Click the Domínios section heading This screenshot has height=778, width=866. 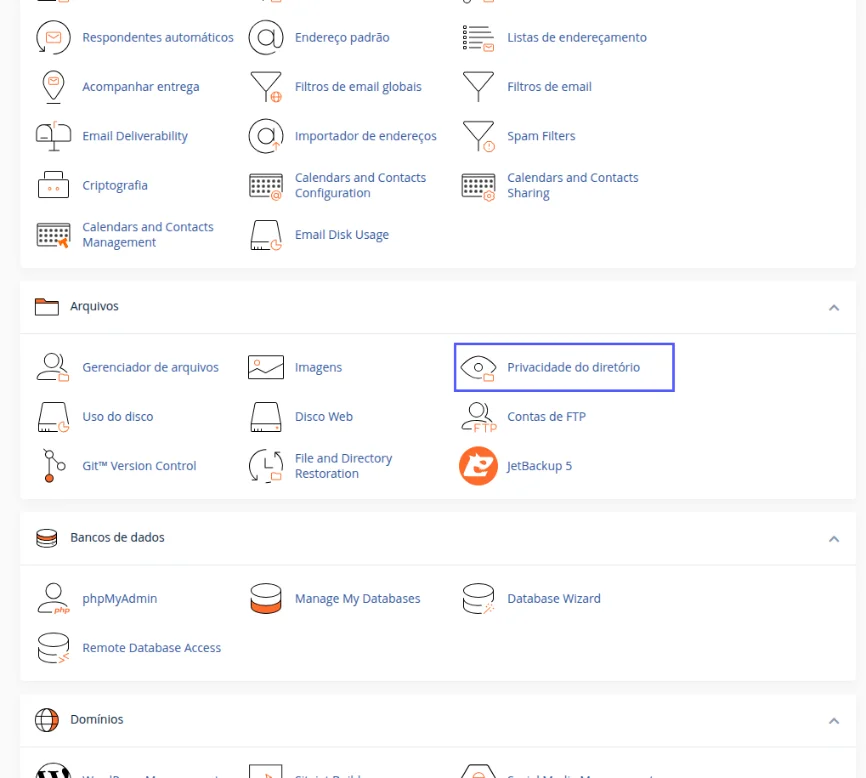[97, 719]
